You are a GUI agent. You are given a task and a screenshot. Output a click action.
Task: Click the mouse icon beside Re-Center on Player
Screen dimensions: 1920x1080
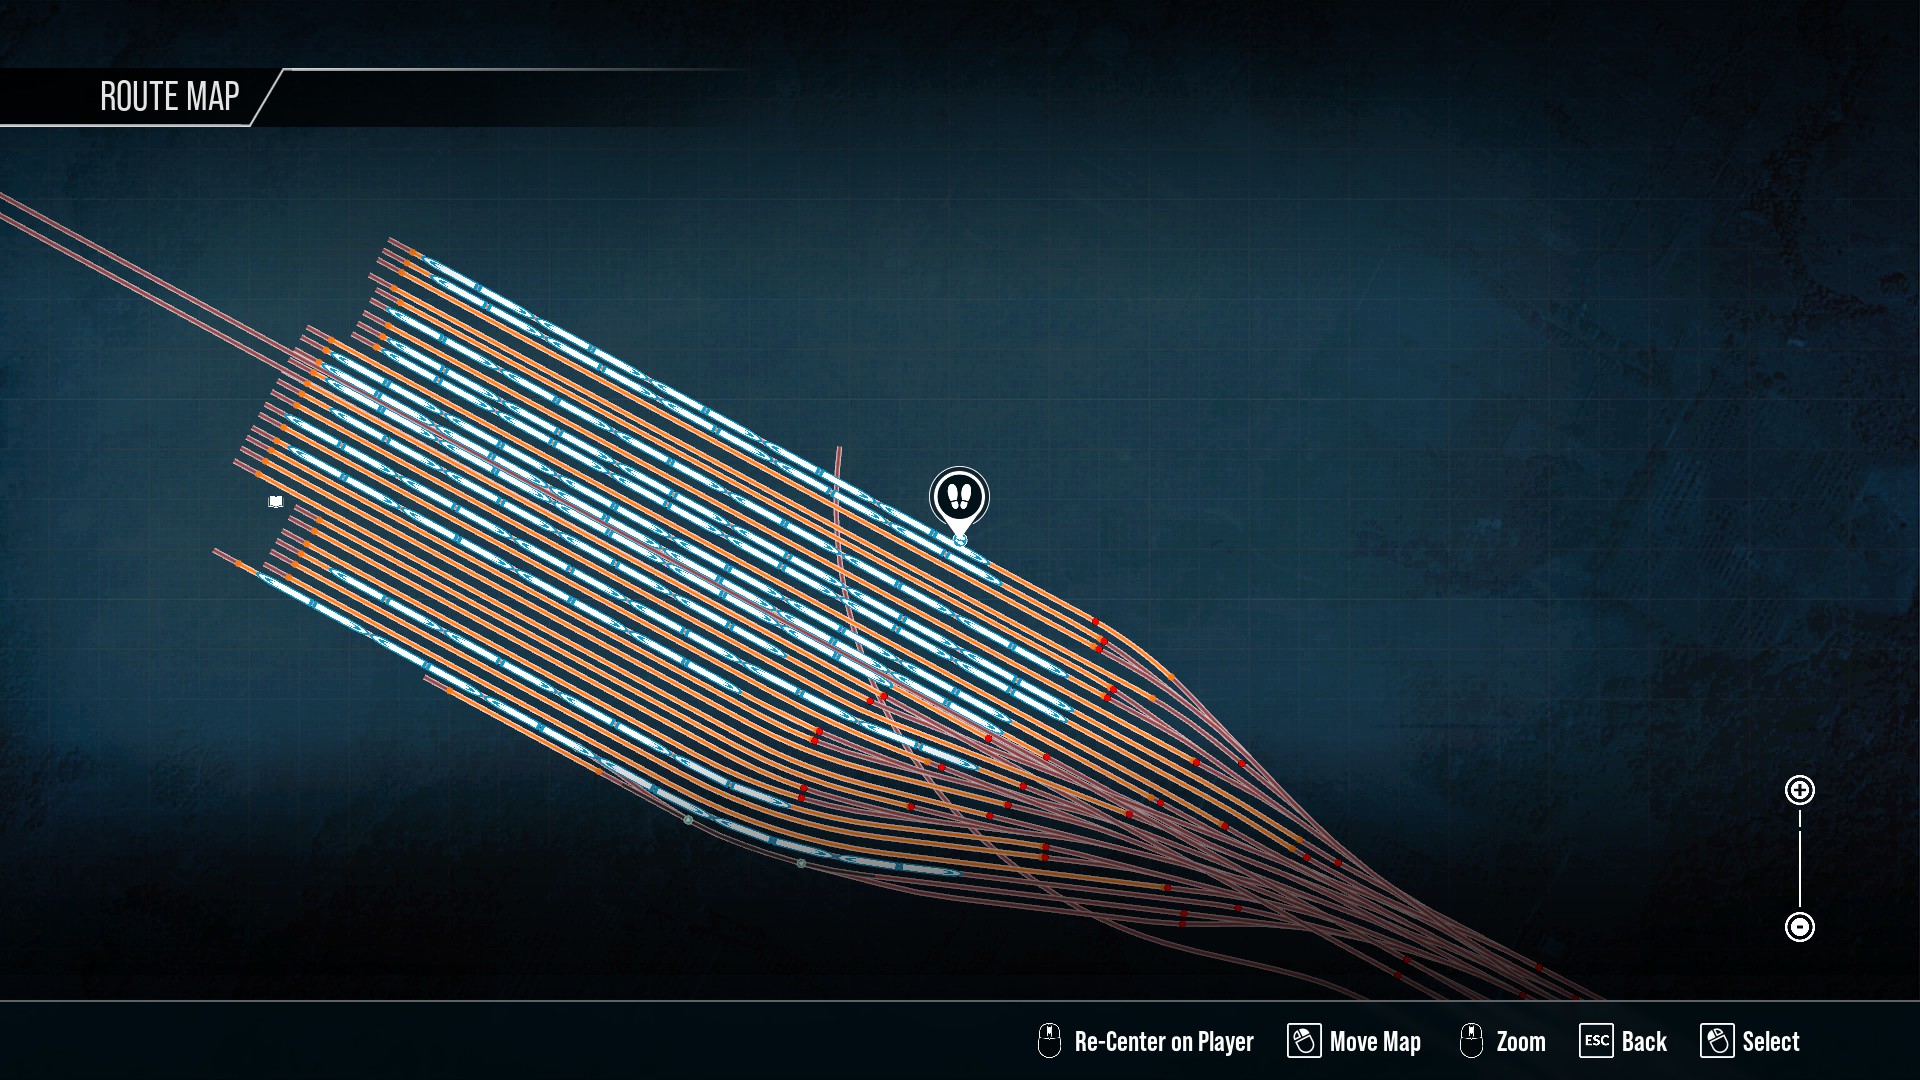pyautogui.click(x=1049, y=1041)
